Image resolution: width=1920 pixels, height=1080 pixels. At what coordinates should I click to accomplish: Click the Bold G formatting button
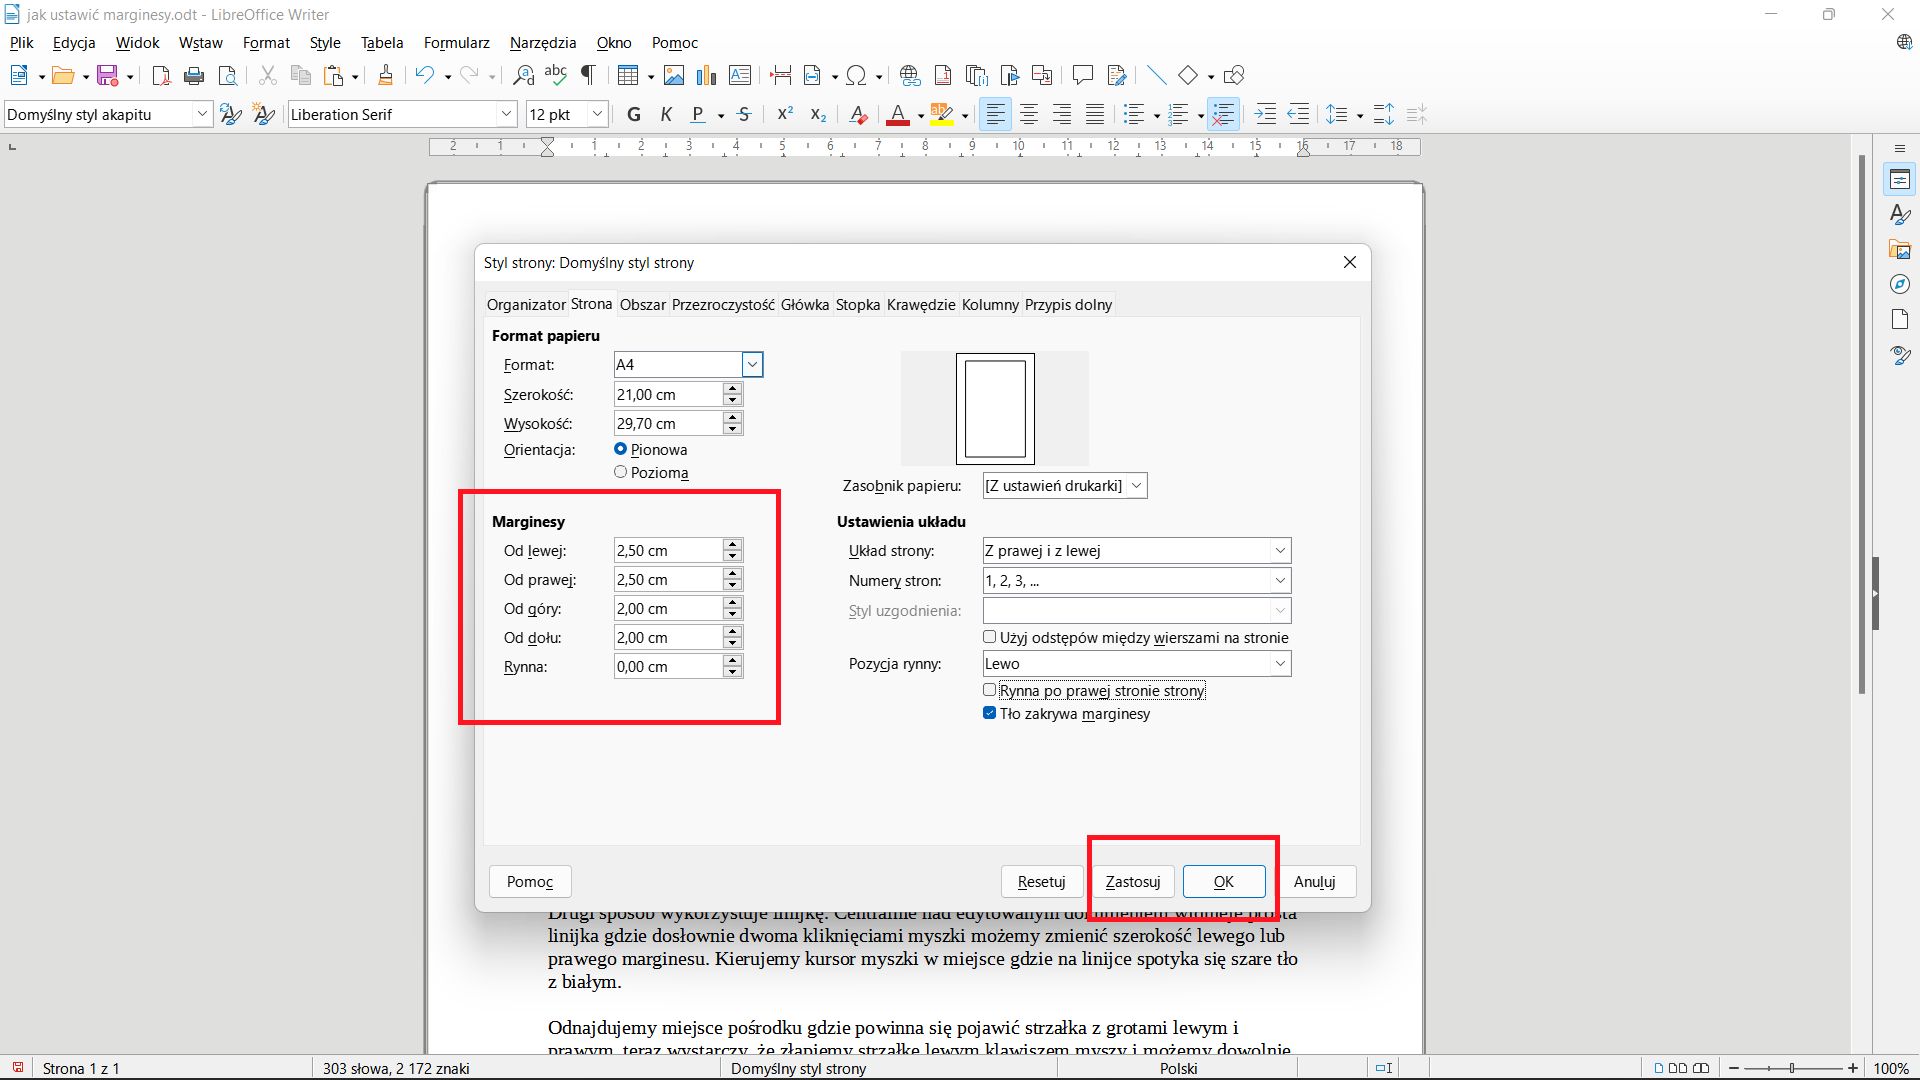(633, 115)
